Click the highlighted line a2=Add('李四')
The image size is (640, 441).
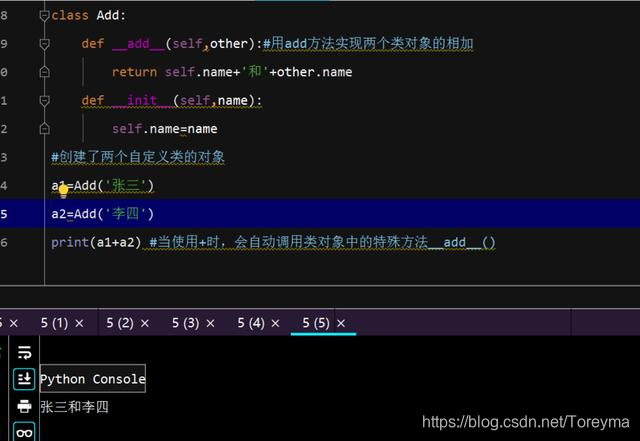coord(320,214)
